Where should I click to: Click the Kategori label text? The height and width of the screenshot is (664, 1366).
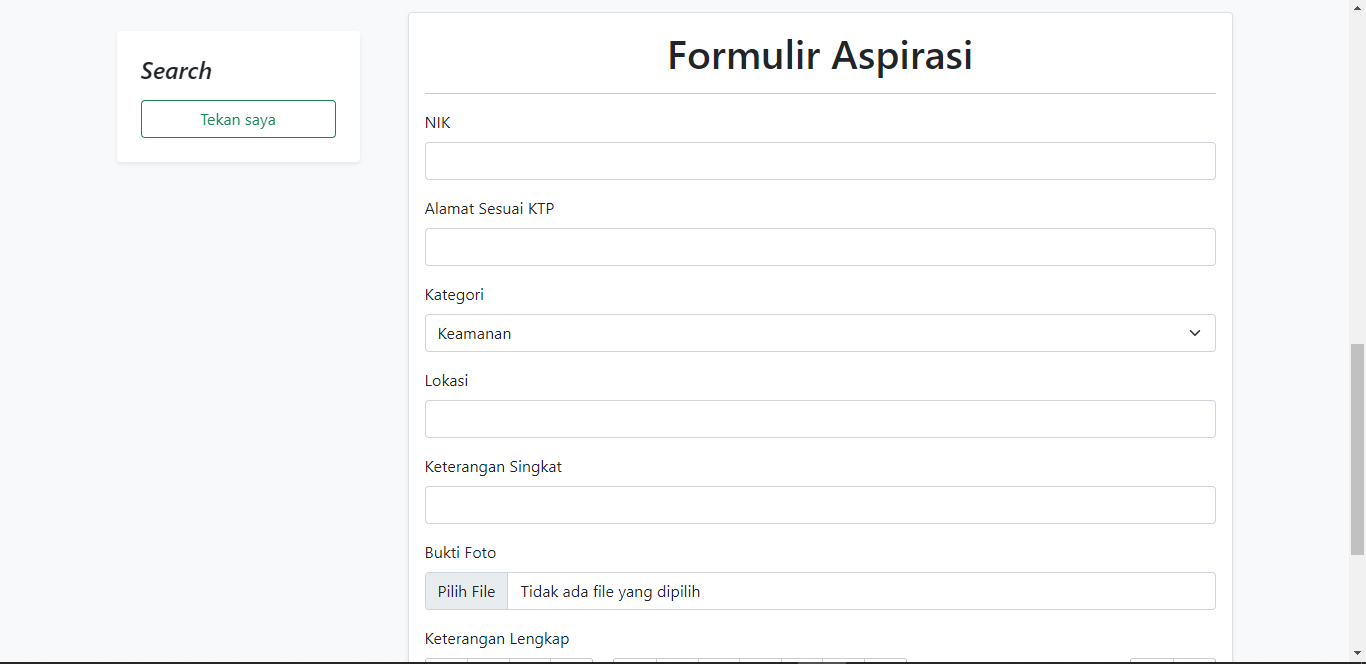(454, 295)
